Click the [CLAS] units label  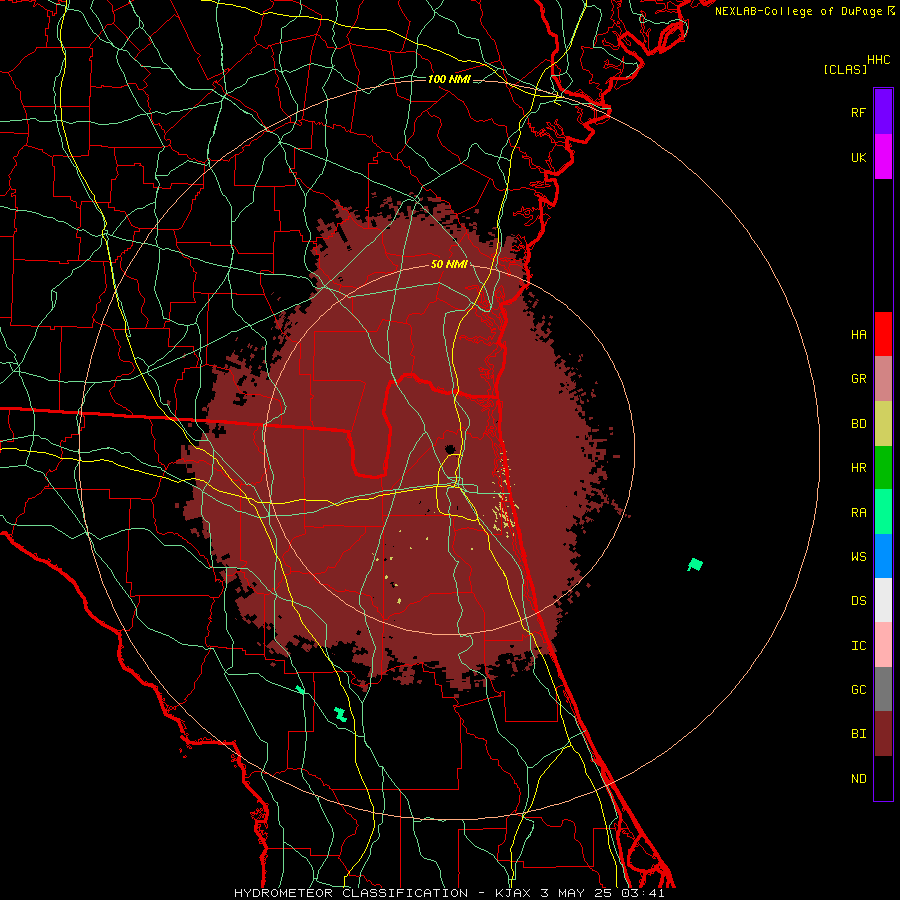tap(845, 70)
